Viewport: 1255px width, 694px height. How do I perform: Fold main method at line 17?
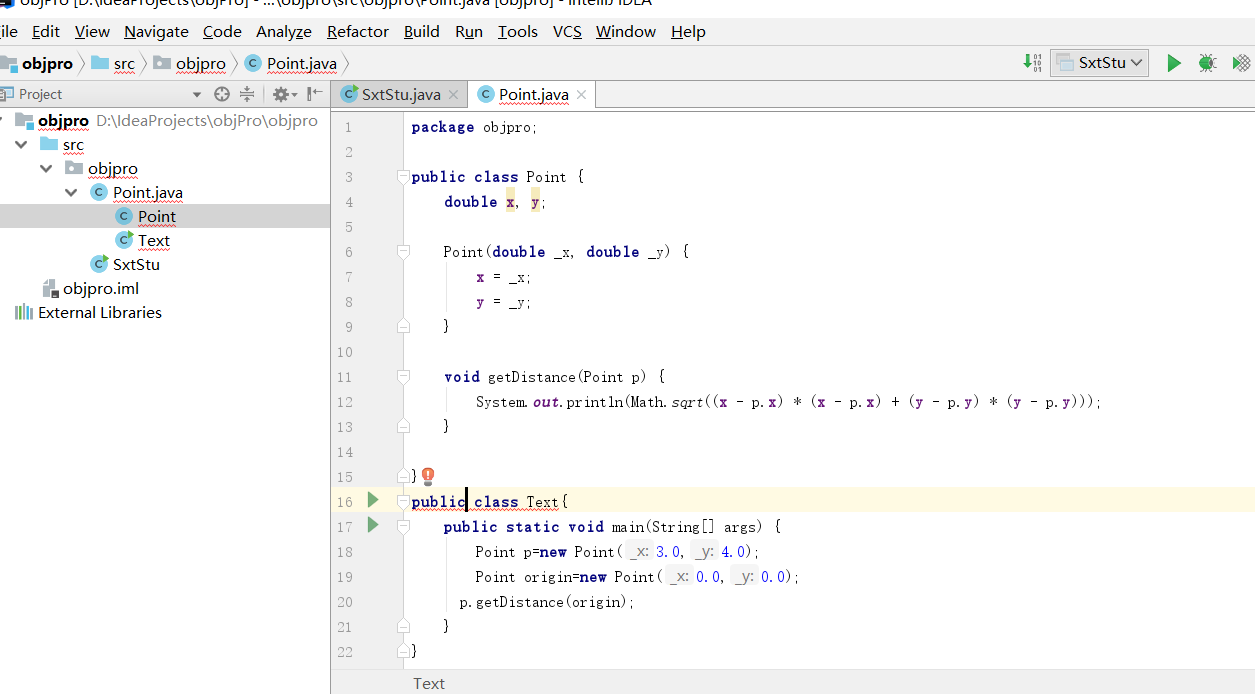[x=403, y=527]
